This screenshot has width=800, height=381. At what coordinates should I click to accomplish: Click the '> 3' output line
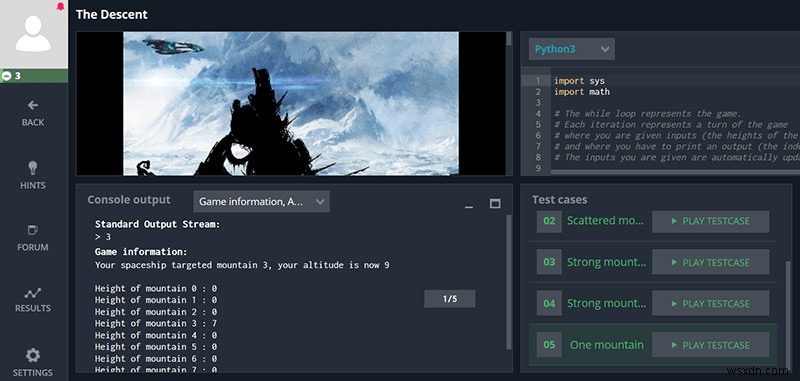[103, 237]
